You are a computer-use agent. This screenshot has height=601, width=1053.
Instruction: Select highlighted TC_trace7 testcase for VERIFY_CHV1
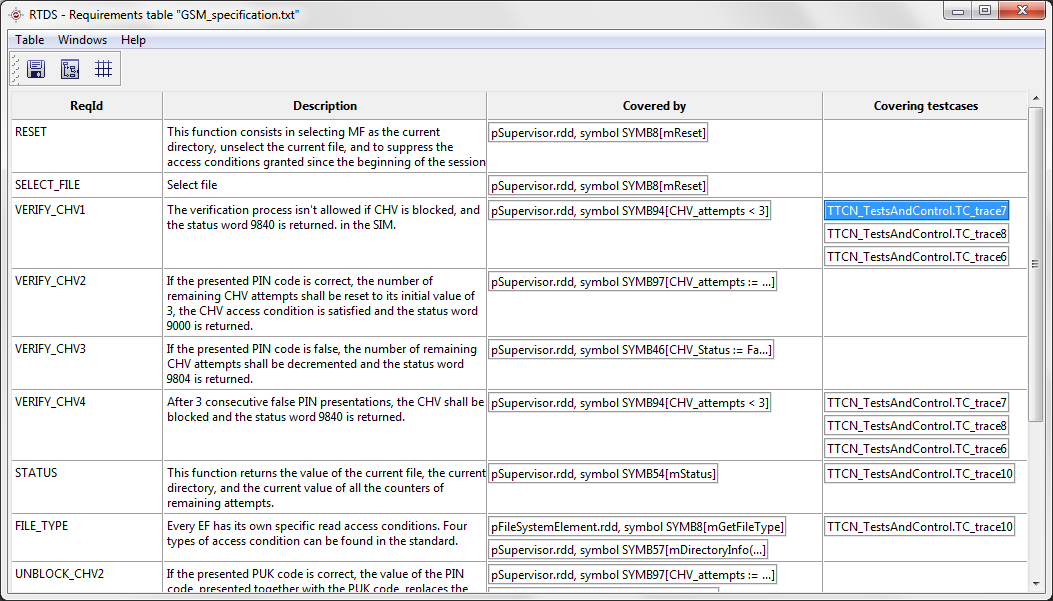coord(916,211)
